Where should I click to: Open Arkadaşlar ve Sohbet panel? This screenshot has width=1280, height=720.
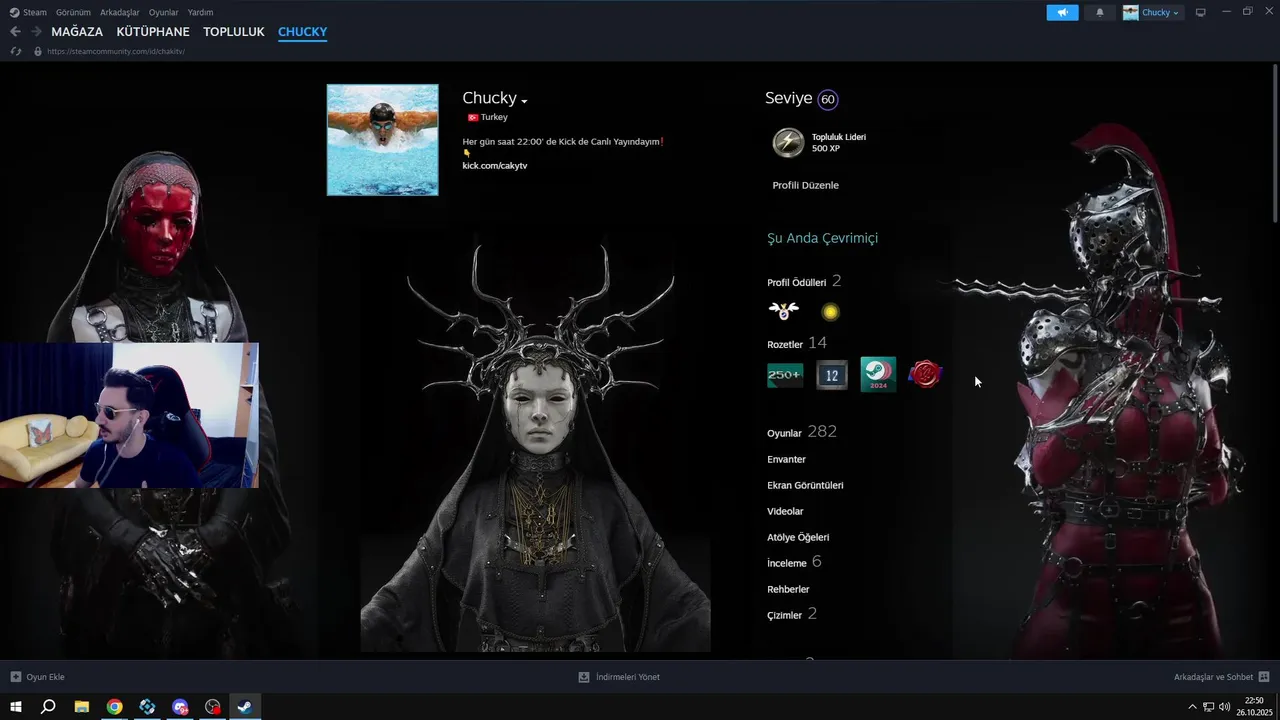[1222, 677]
